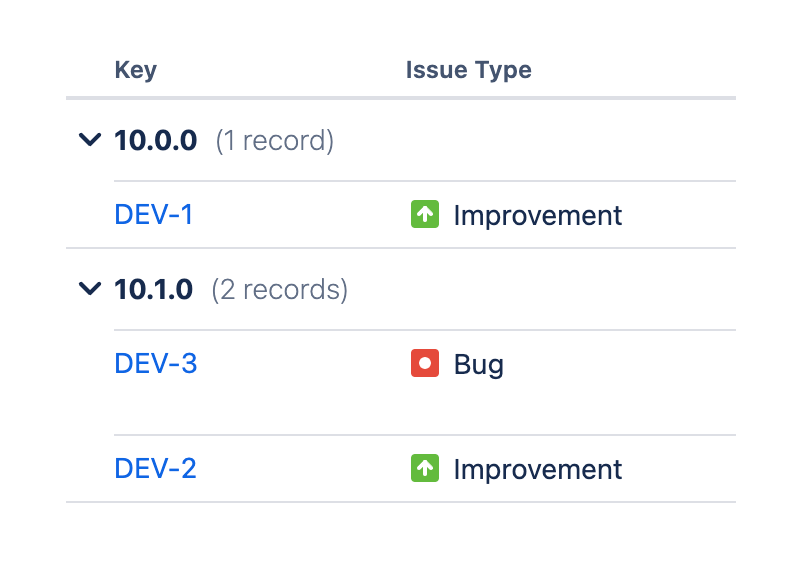Sort by the Key column header
Screen dimensions: 800x575
pyautogui.click(x=136, y=70)
